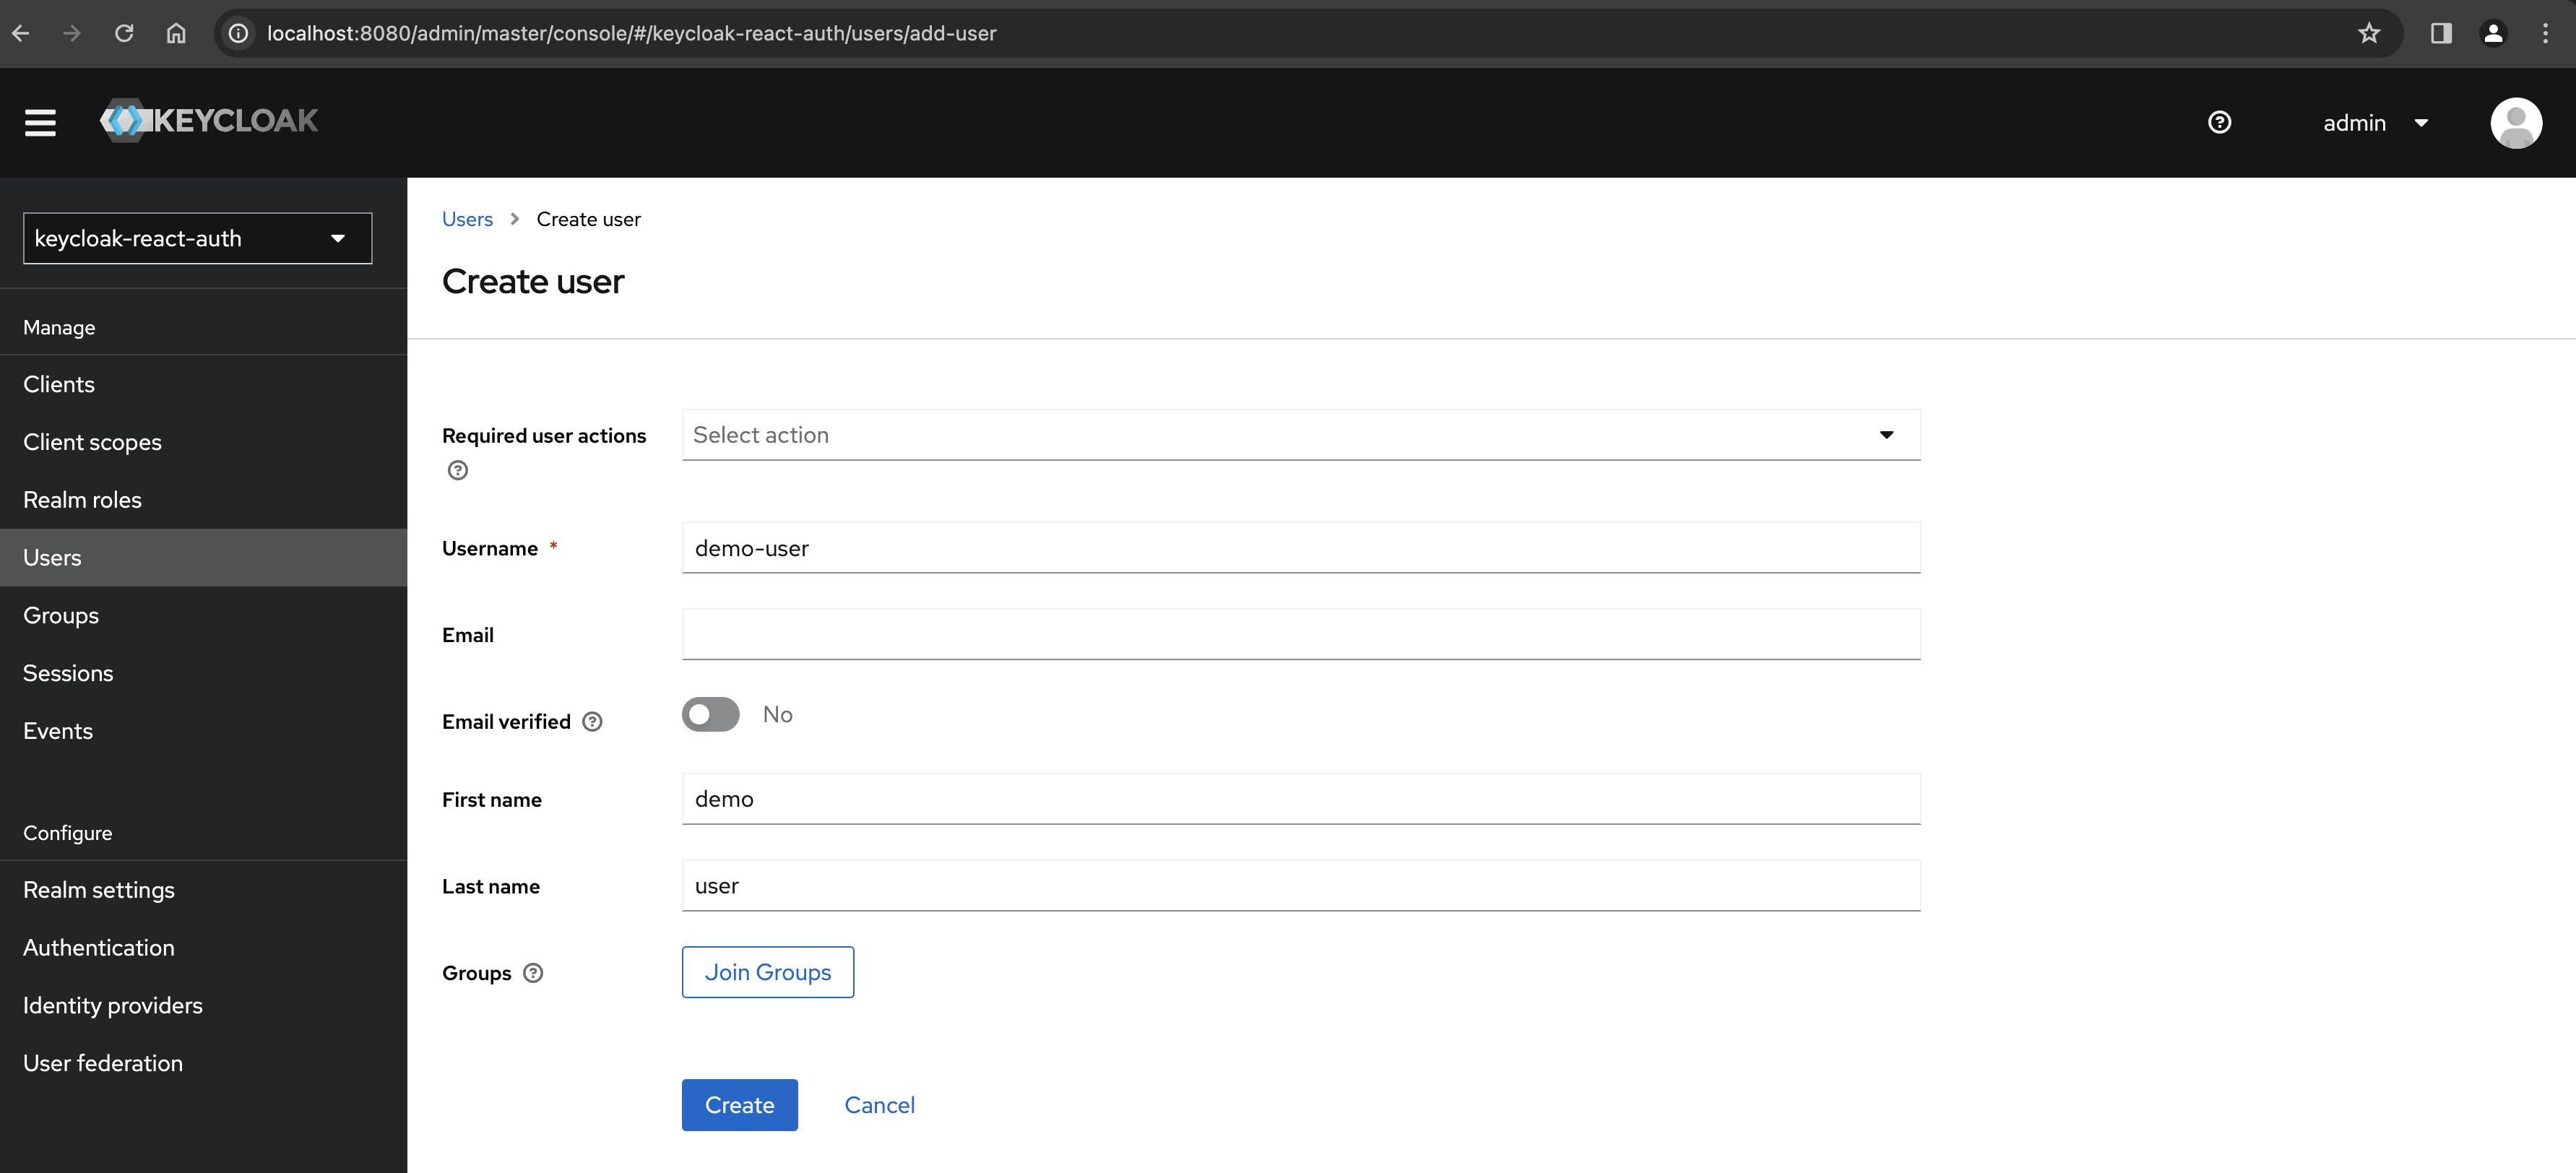The height and width of the screenshot is (1173, 2576).
Task: Open the keycloak-react-auth realm selector
Action: click(x=197, y=238)
